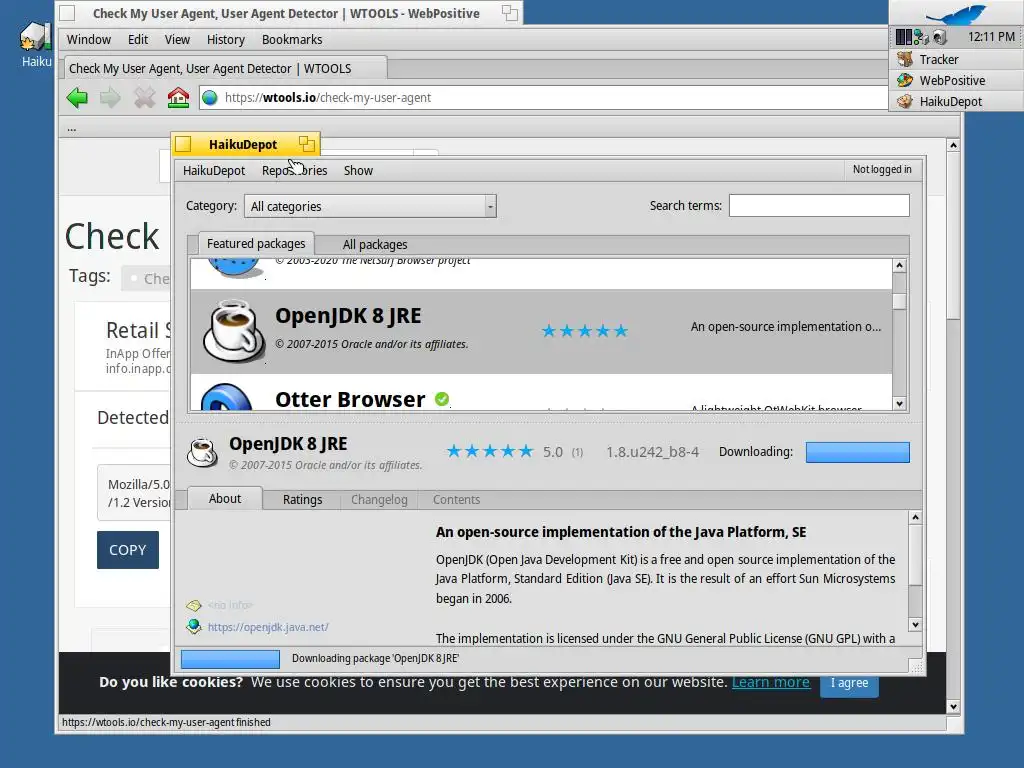The width and height of the screenshot is (1024, 768).
Task: Click the globe icon beside openjdk link
Action: point(194,626)
